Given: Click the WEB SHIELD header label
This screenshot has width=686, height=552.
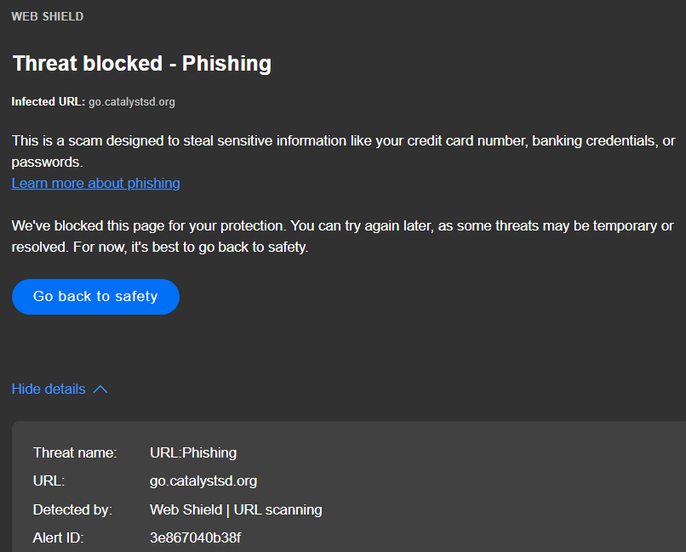Looking at the screenshot, I should point(47,17).
